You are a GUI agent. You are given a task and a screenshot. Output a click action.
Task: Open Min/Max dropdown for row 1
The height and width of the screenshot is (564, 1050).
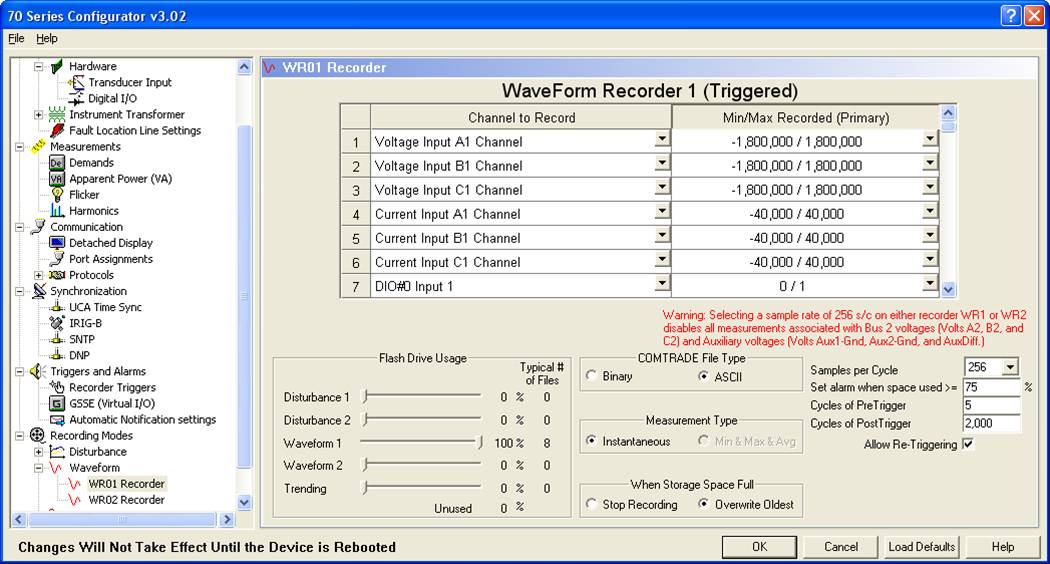(x=929, y=139)
